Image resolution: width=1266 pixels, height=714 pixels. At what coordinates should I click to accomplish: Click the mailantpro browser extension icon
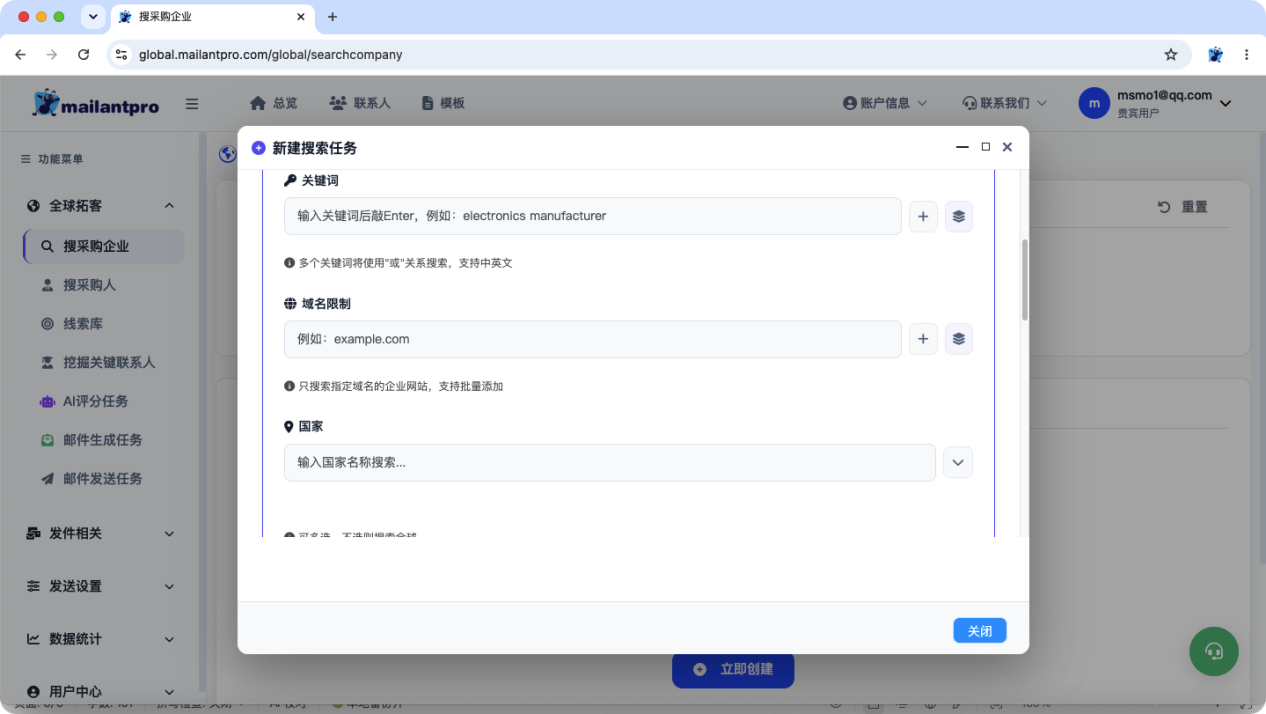click(x=1215, y=55)
